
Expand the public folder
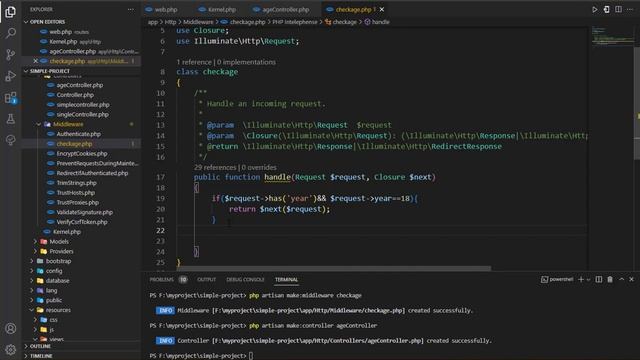pos(54,300)
